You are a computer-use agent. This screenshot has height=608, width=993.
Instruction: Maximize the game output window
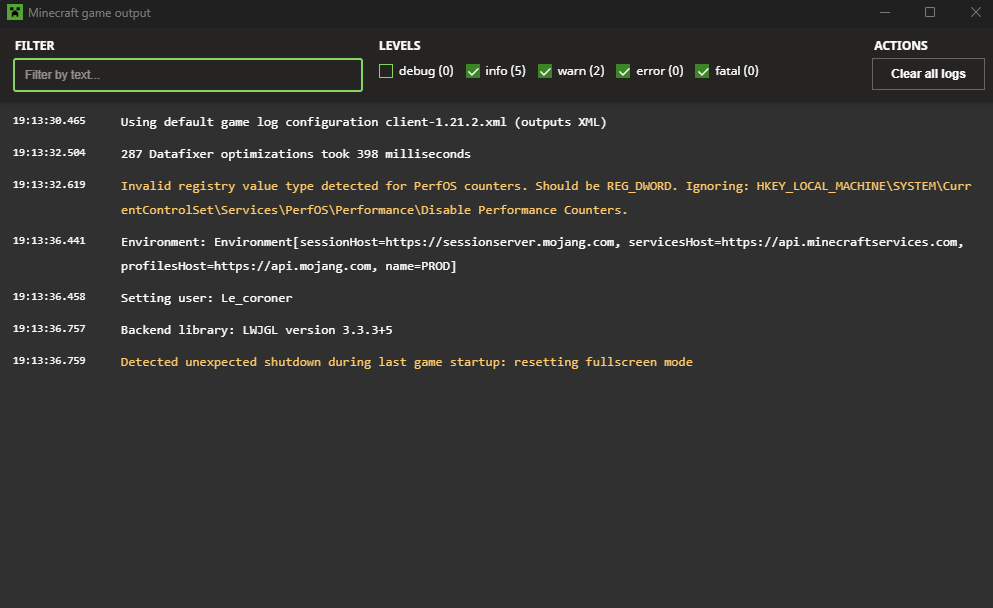[x=930, y=13]
